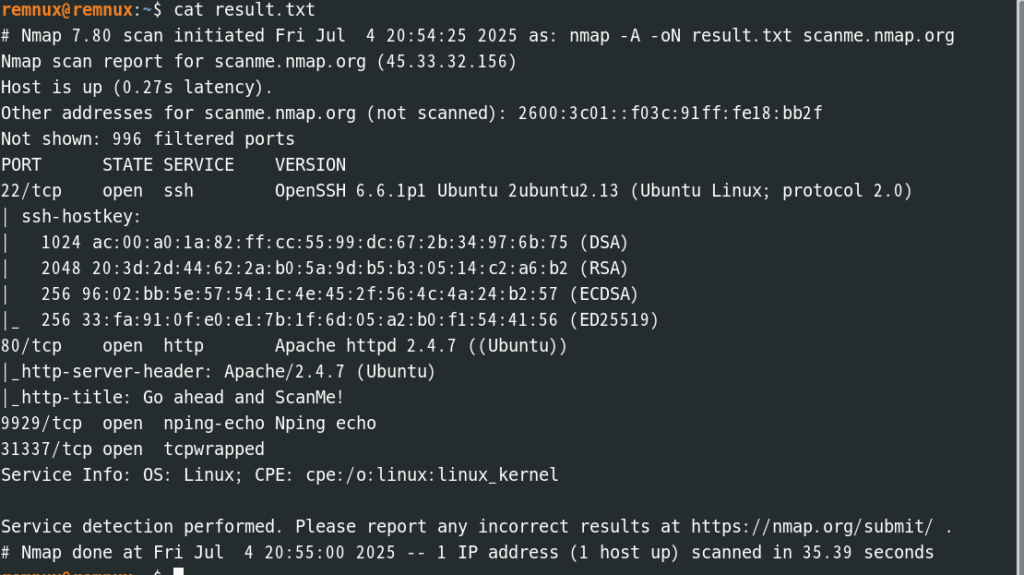Image resolution: width=1024 pixels, height=575 pixels.
Task: Click "Not shown: 996 filtered ports" line
Action: (x=148, y=139)
